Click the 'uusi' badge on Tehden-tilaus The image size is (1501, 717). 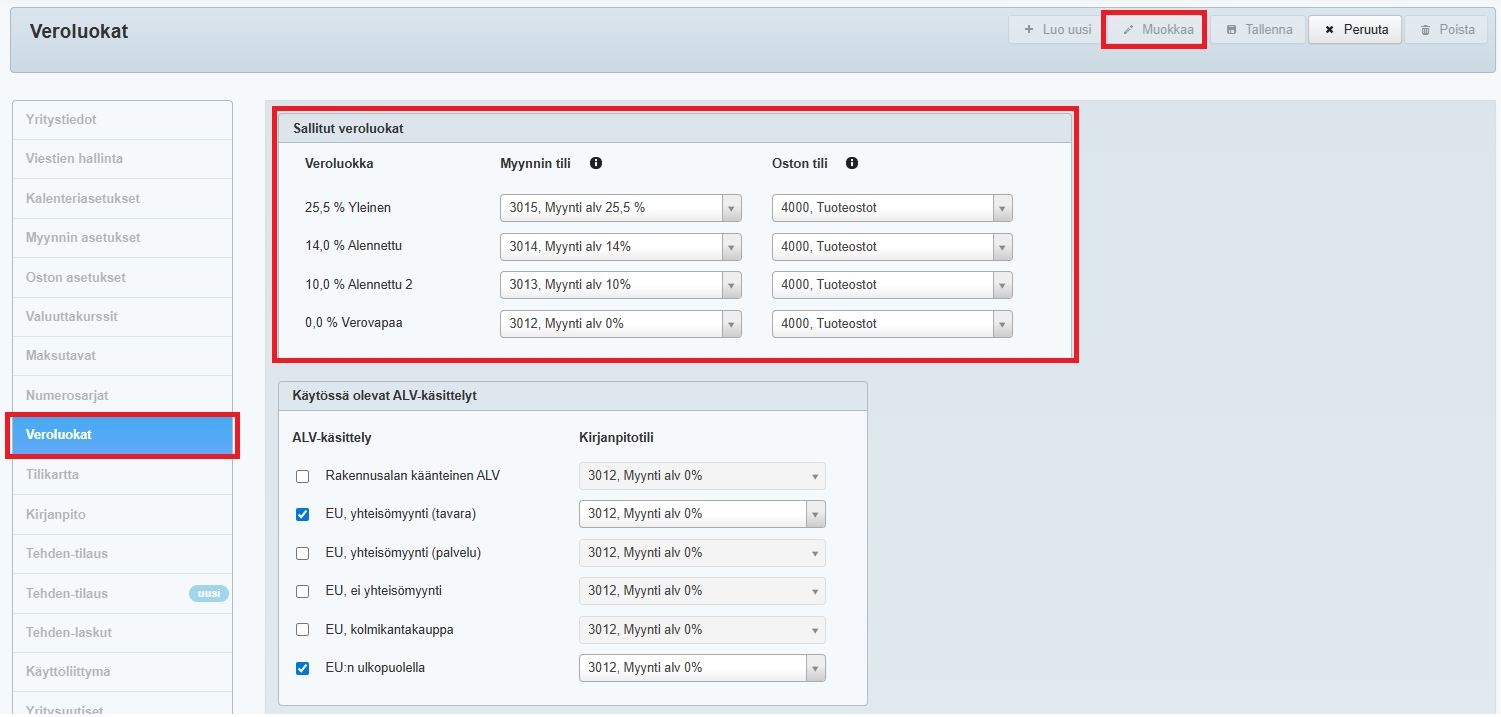[209, 593]
